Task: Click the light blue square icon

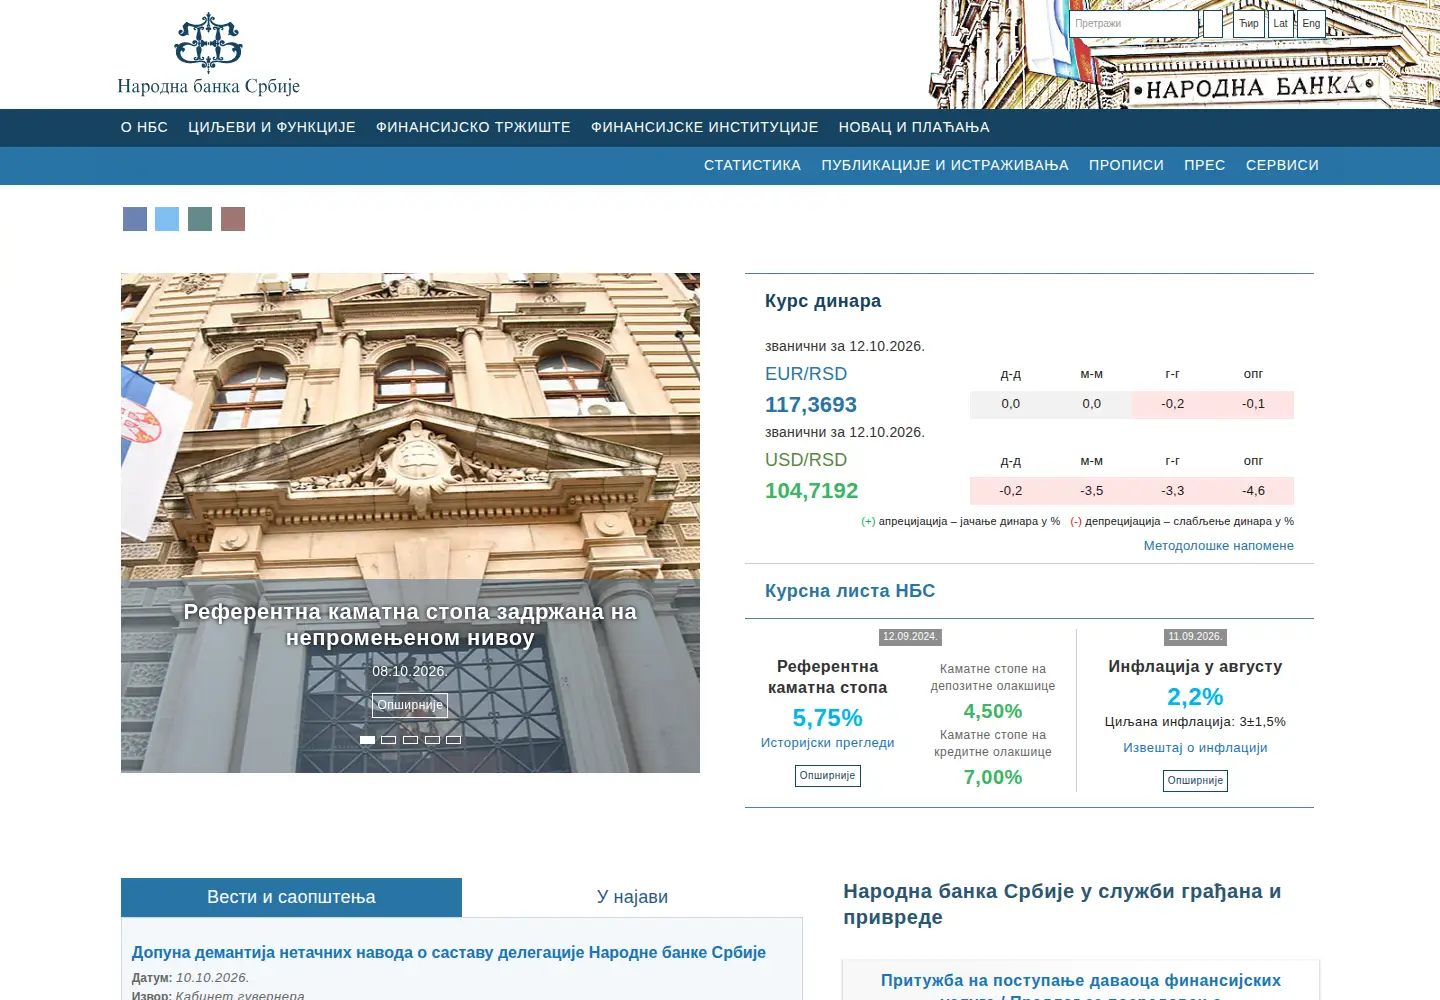Action: click(167, 219)
